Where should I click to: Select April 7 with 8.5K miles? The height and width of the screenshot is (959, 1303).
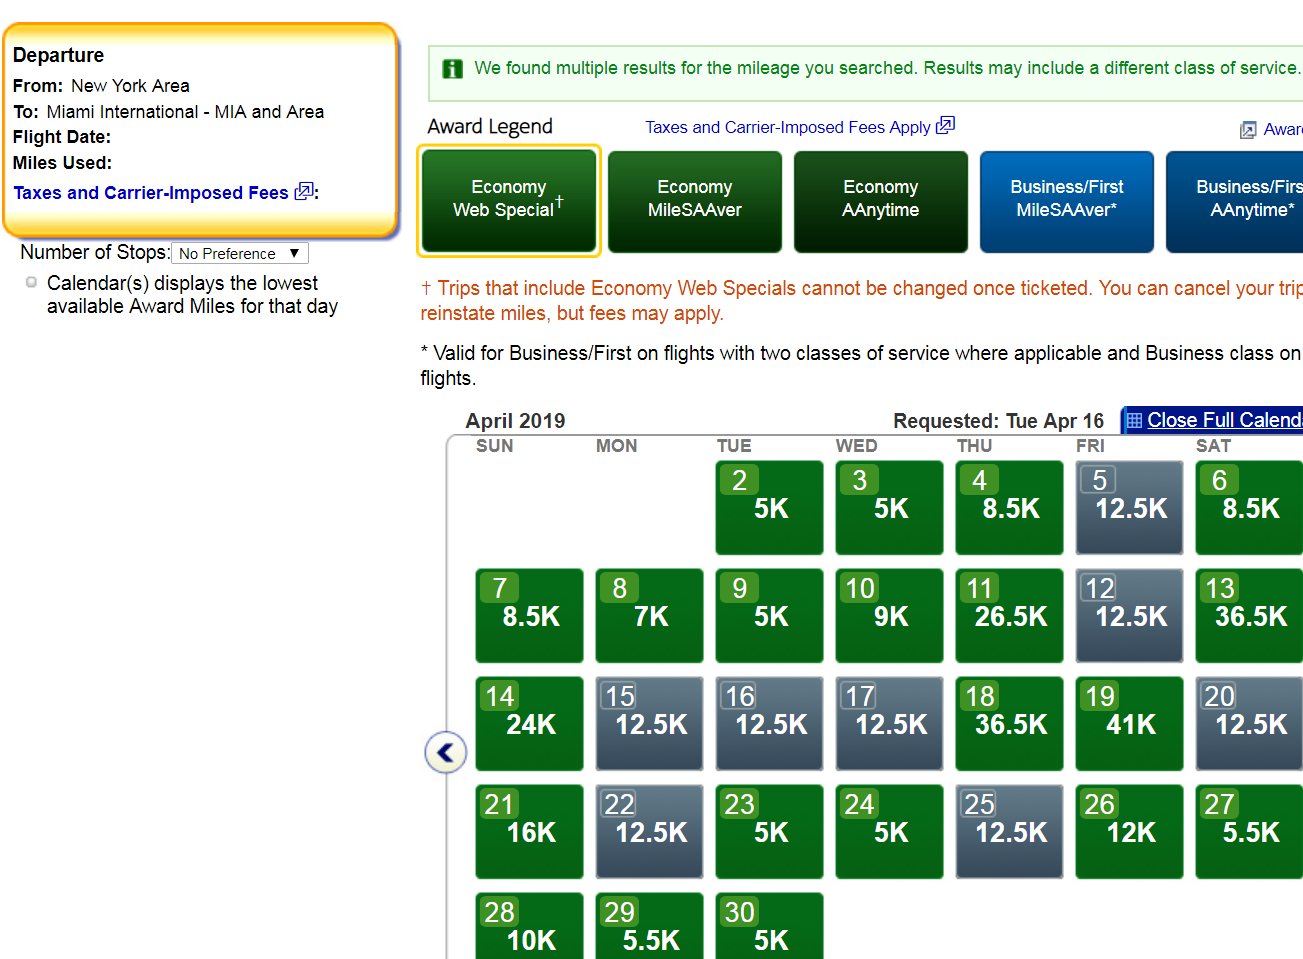530,616
